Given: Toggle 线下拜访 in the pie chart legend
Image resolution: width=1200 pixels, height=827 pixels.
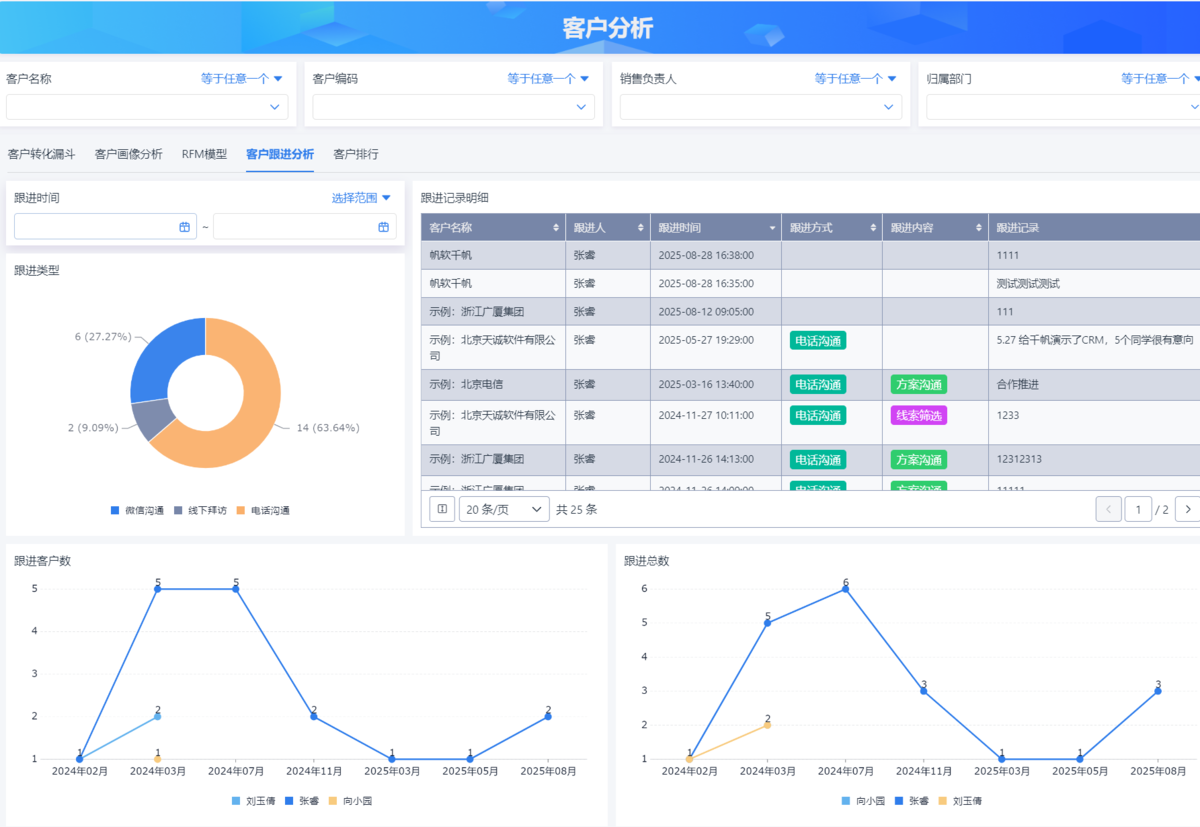Looking at the screenshot, I should 200,511.
